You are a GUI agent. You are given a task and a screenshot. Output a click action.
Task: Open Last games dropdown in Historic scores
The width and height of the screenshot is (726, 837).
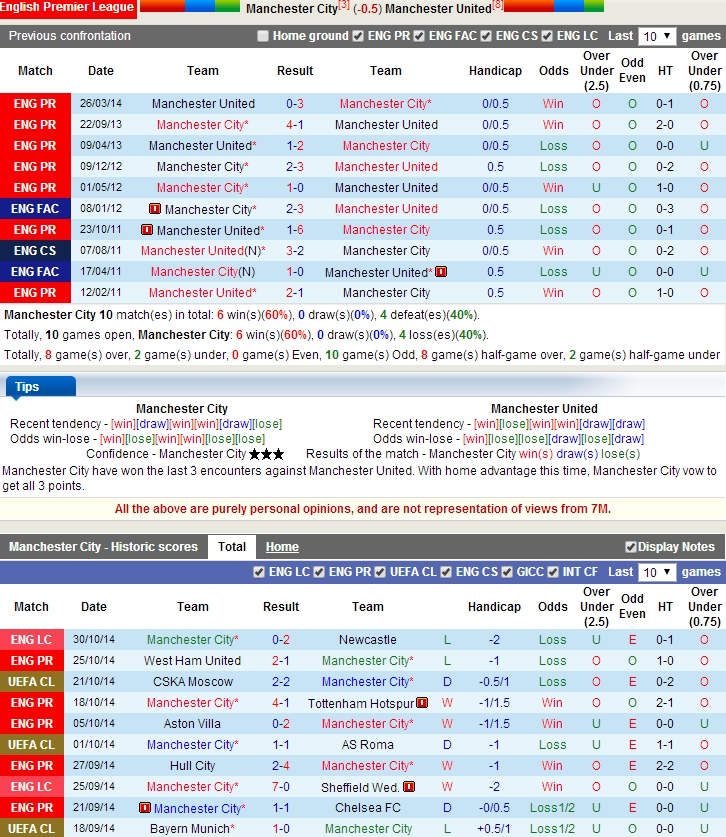657,572
